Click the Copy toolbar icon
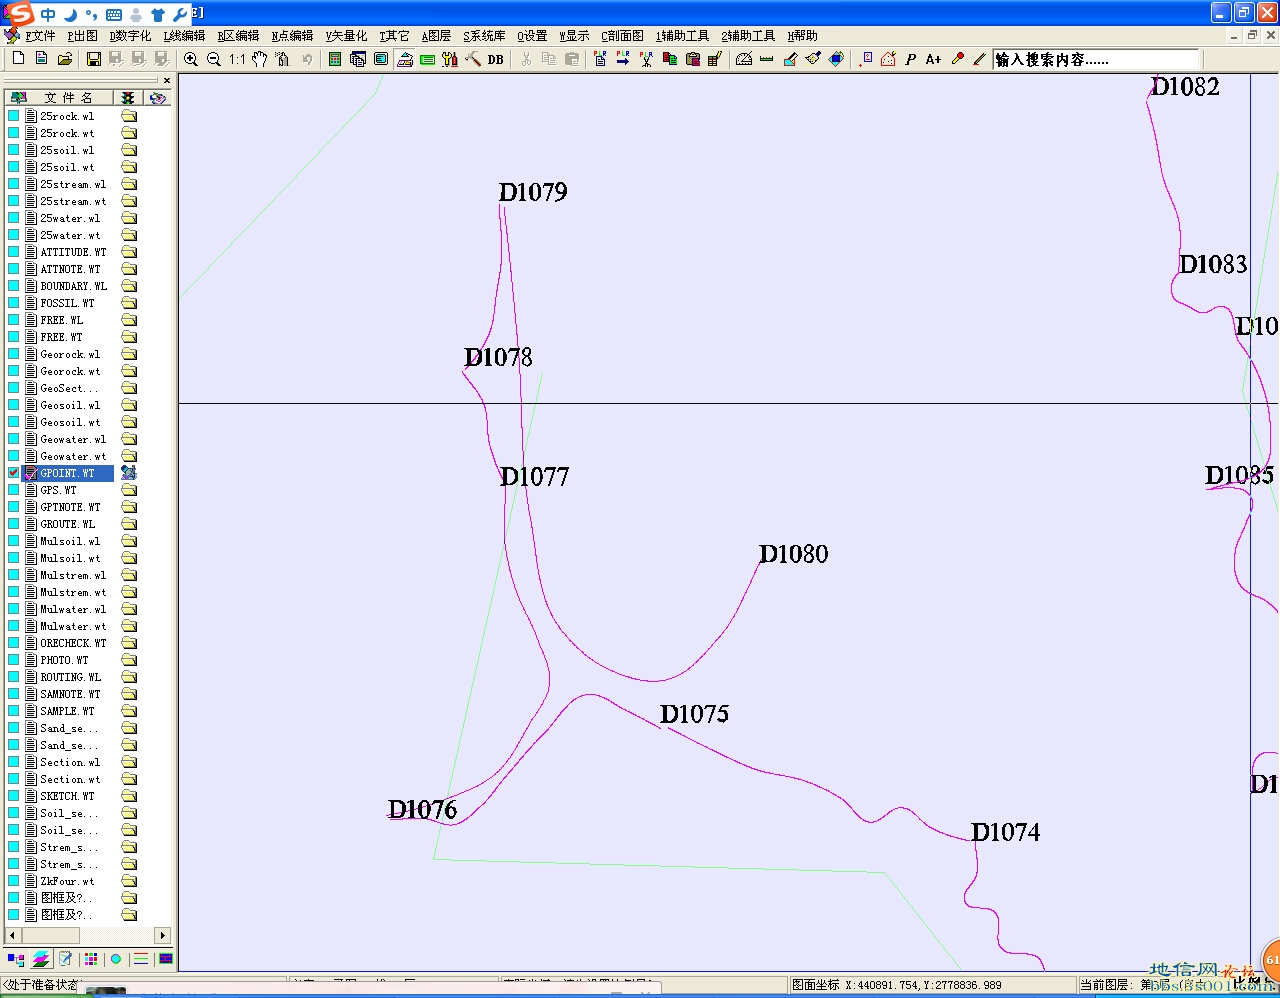The height and width of the screenshot is (998, 1280). pyautogui.click(x=549, y=59)
